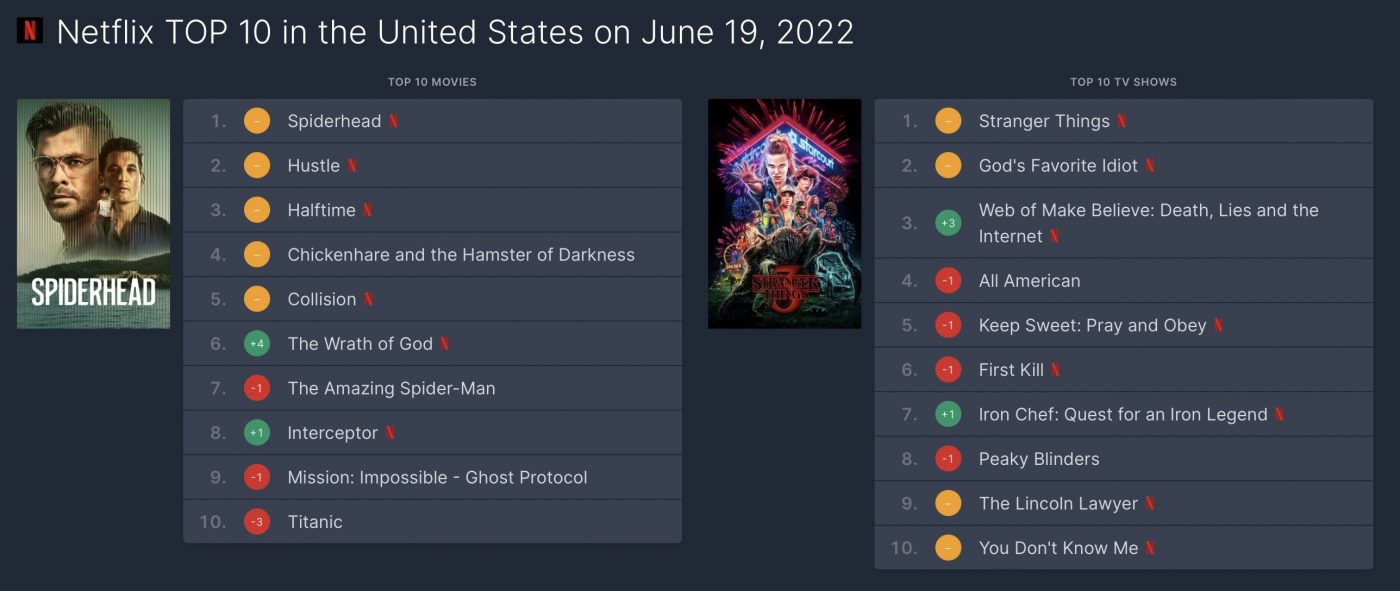Viewport: 1400px width, 591px height.
Task: Click the green +3 badge for Web of Make Believe
Action: [x=948, y=223]
